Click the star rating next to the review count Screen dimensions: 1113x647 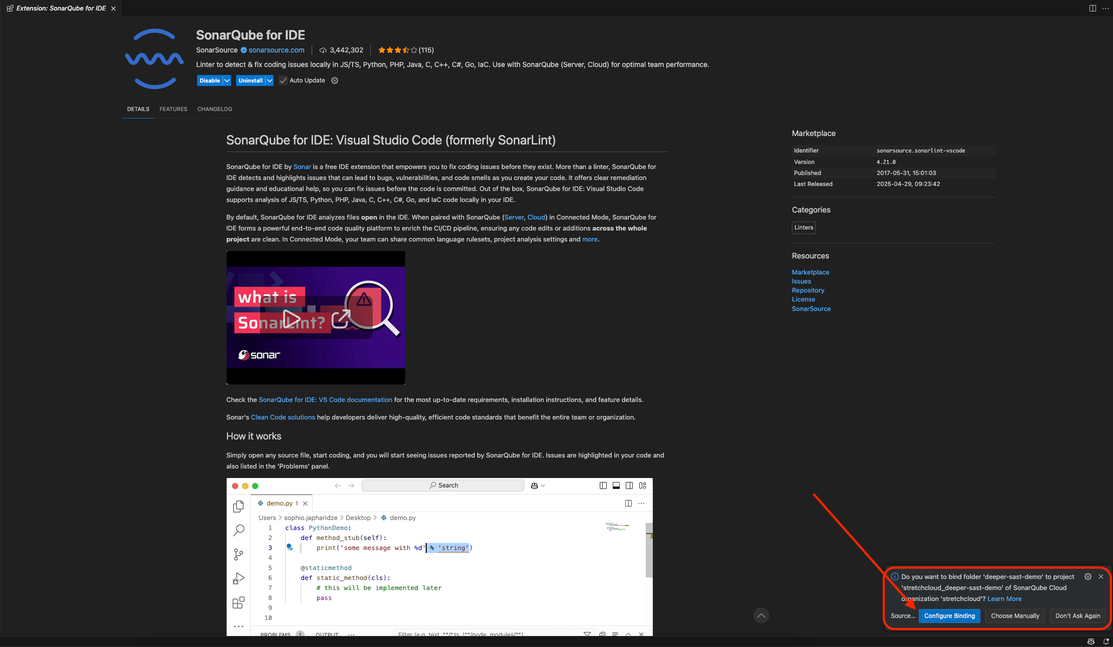(x=395, y=50)
